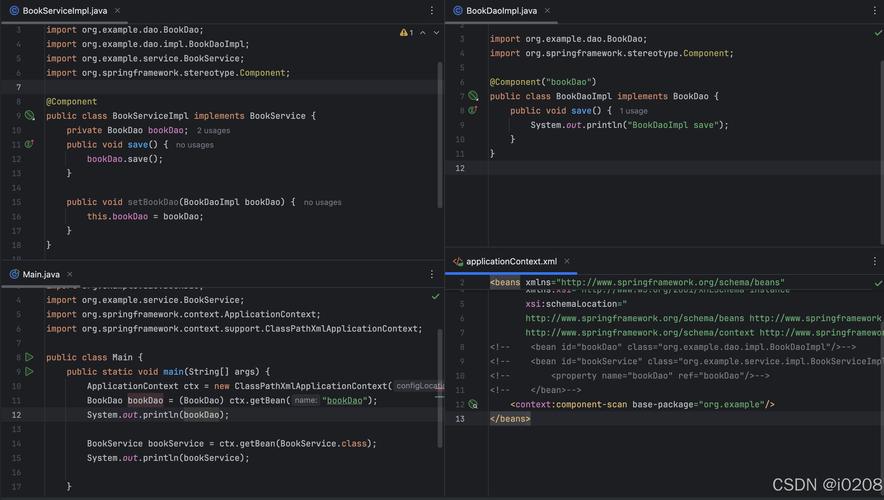Click the run gutter icon beside class Main
Image resolution: width=884 pixels, height=500 pixels.
pos(29,357)
